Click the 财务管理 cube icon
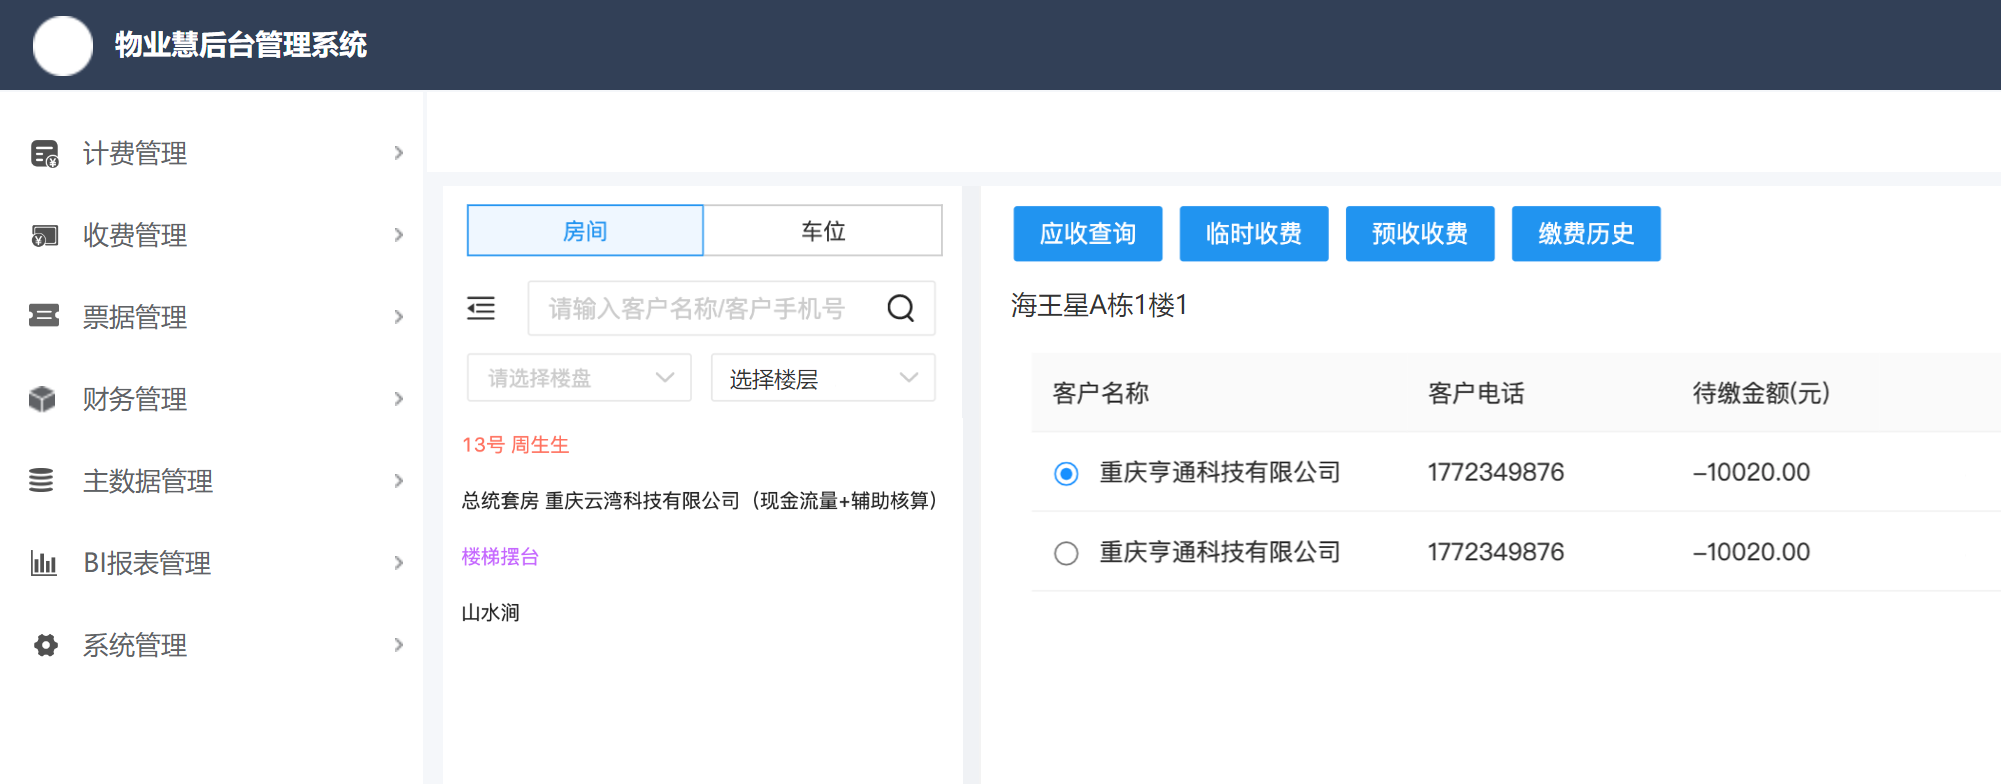 coord(43,399)
